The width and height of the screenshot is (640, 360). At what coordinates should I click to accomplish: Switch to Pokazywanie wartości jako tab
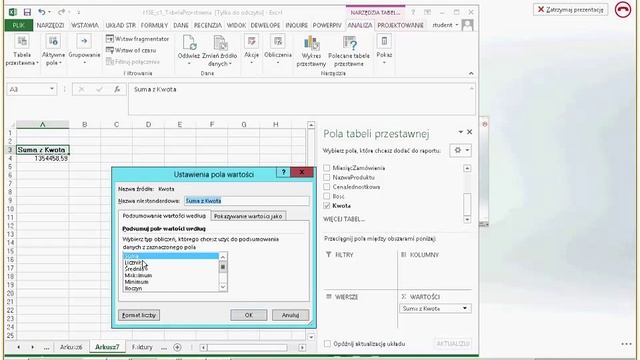(x=248, y=216)
